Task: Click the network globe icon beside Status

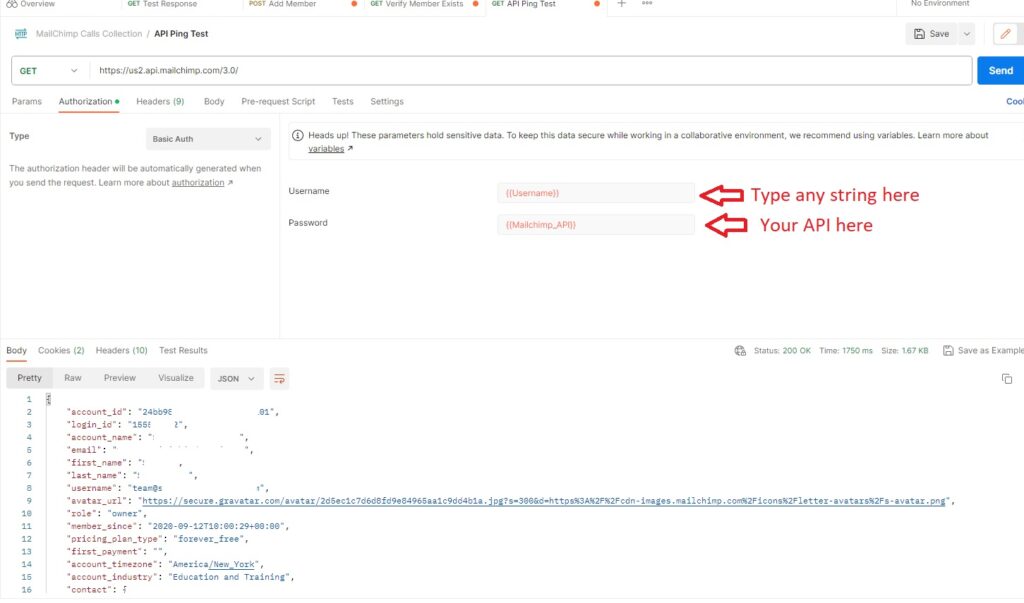Action: 740,351
